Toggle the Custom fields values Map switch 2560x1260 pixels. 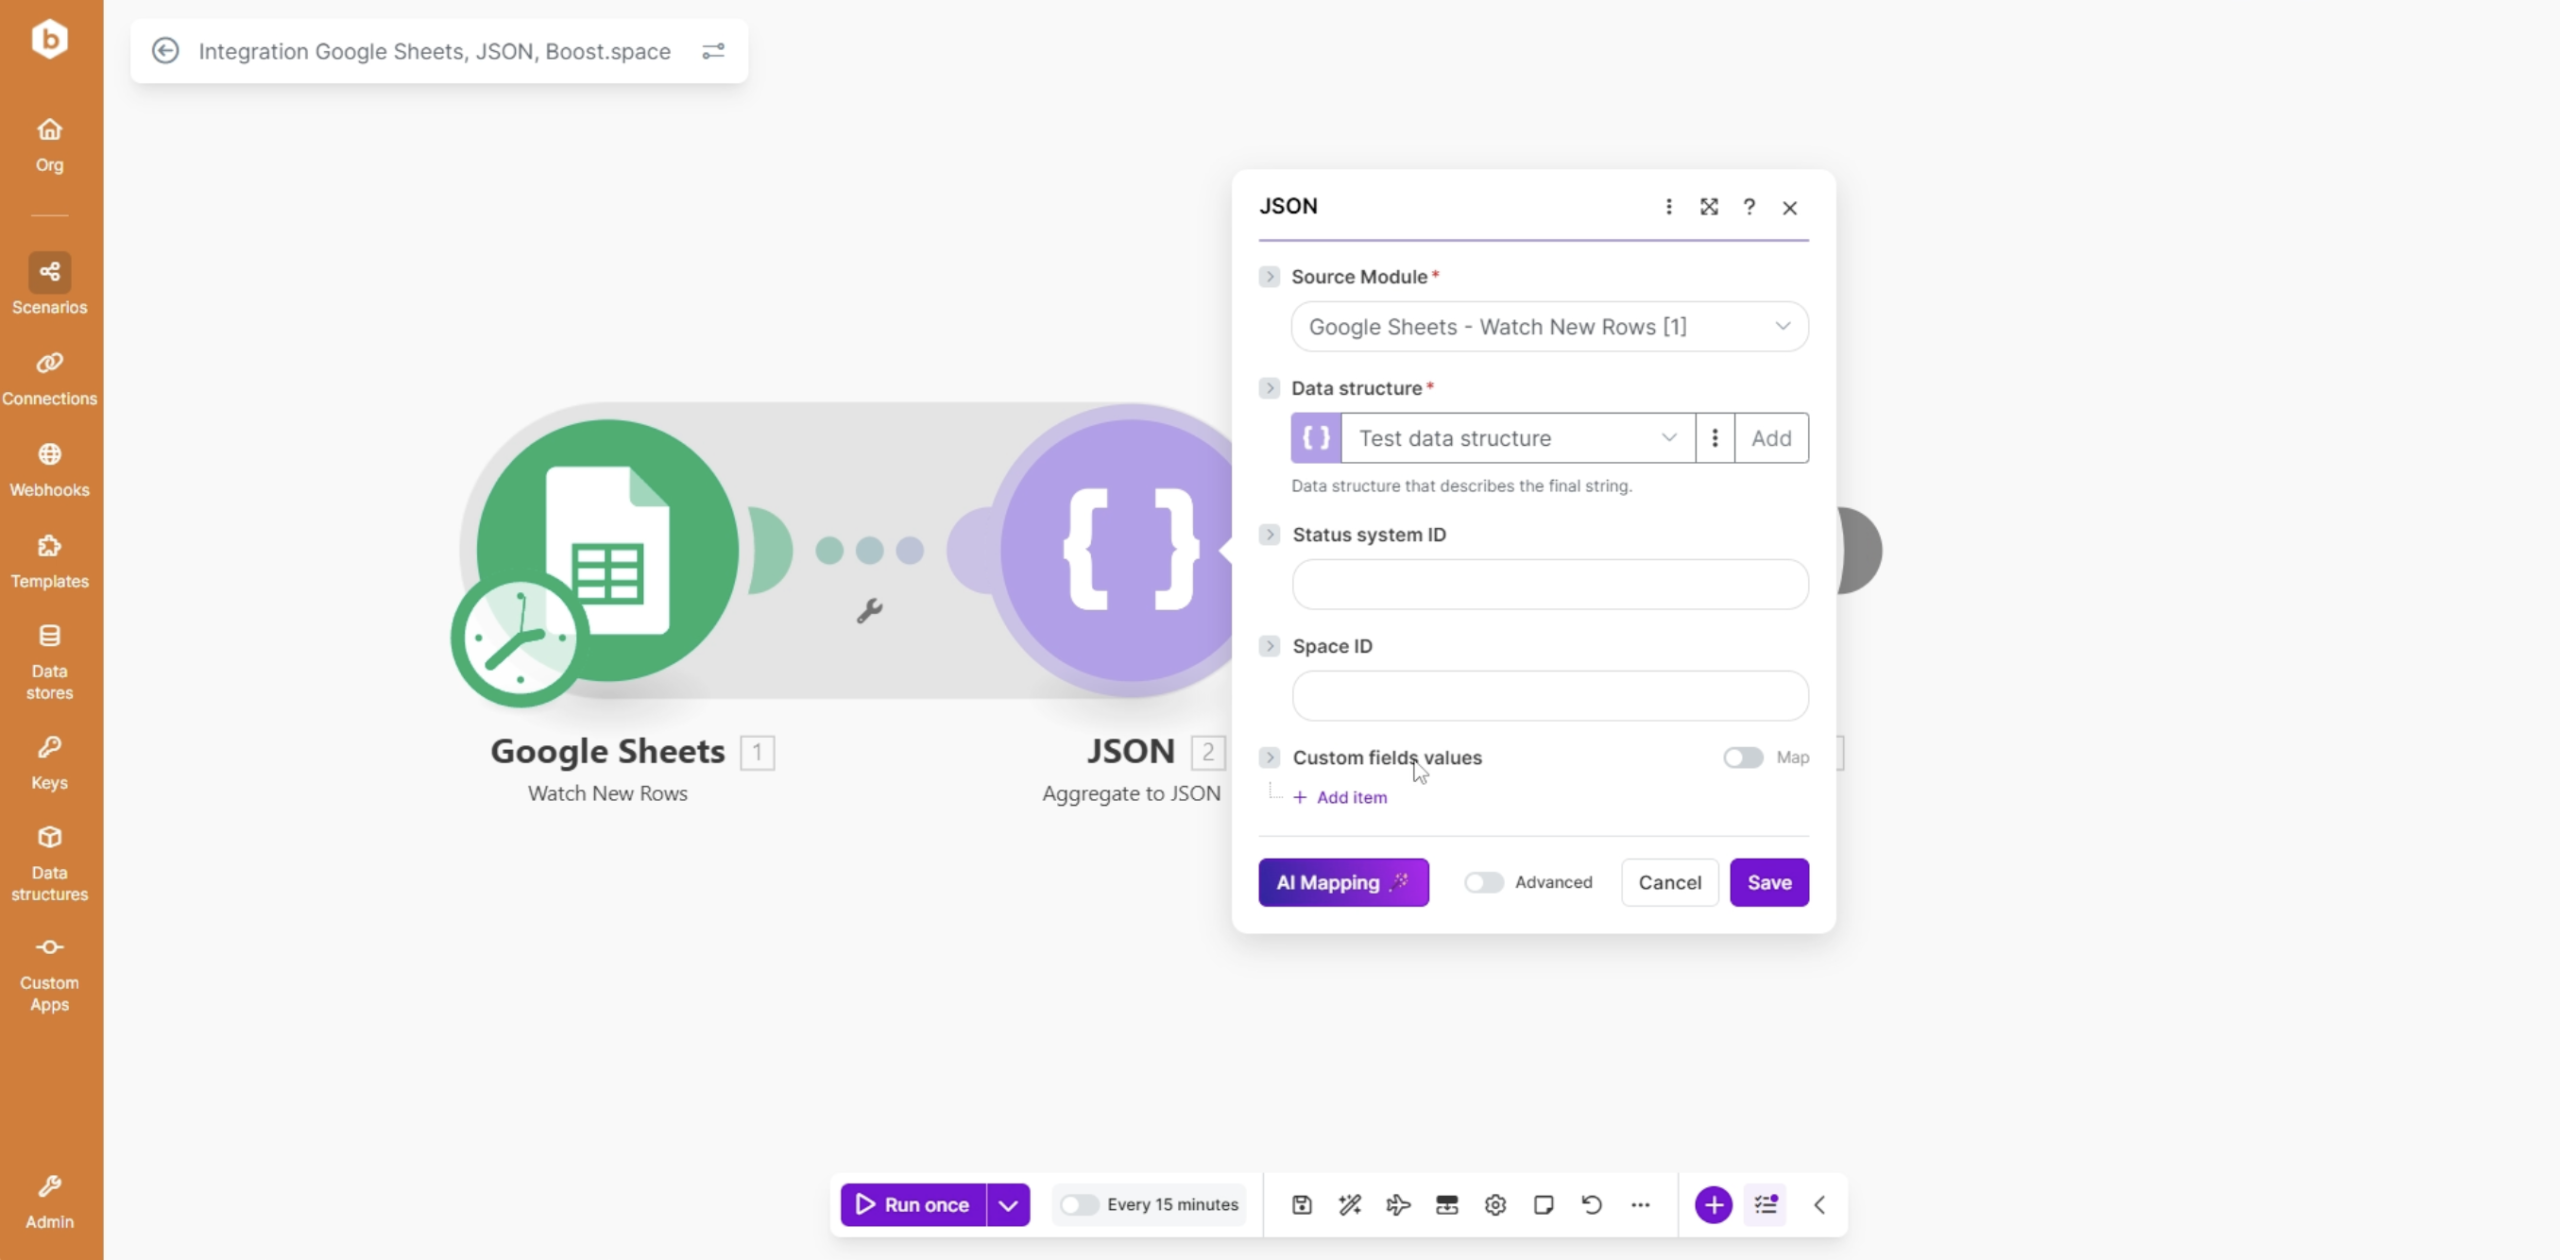click(1743, 757)
